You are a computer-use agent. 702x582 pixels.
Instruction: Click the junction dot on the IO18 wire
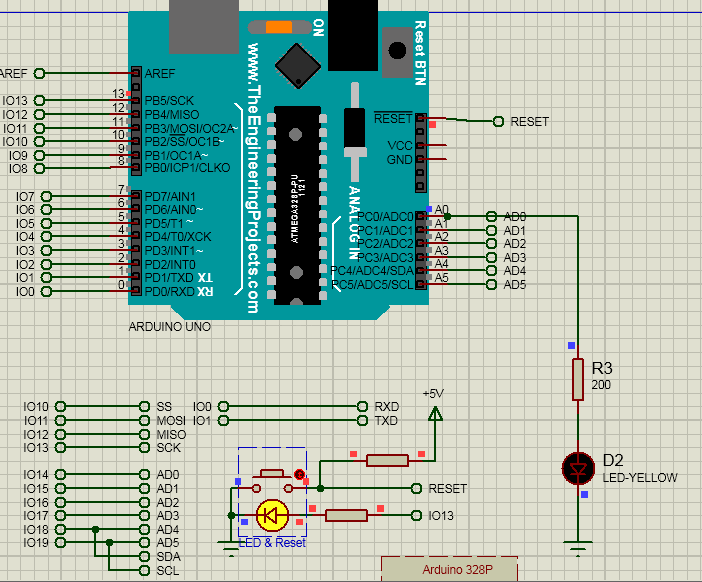95,529
